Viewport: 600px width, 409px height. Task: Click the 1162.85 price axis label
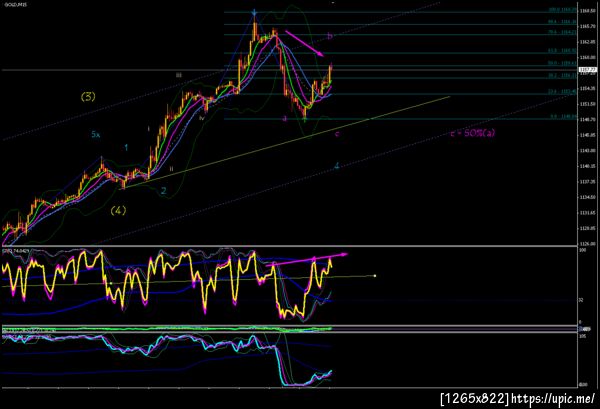click(587, 42)
